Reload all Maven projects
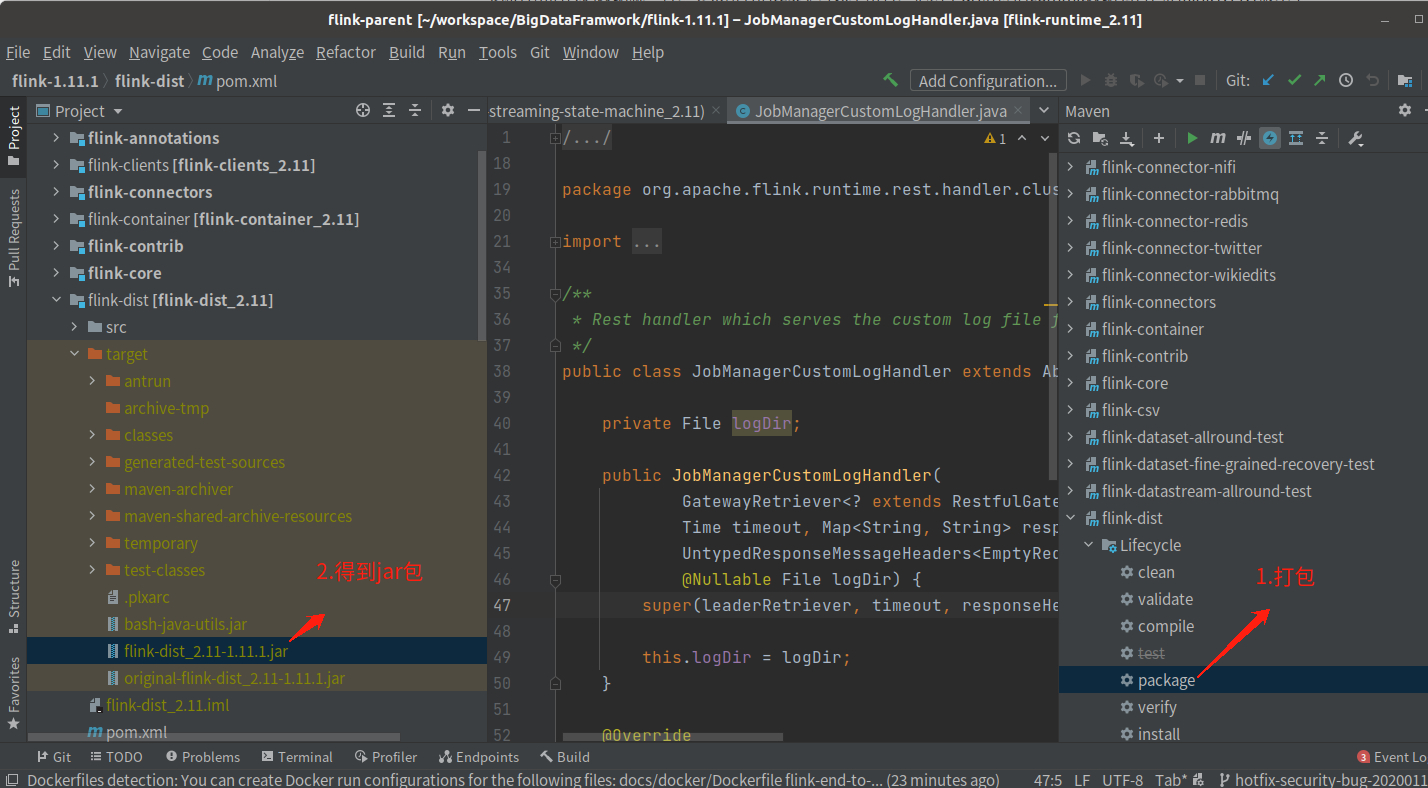Image resolution: width=1428 pixels, height=788 pixels. click(x=1074, y=138)
